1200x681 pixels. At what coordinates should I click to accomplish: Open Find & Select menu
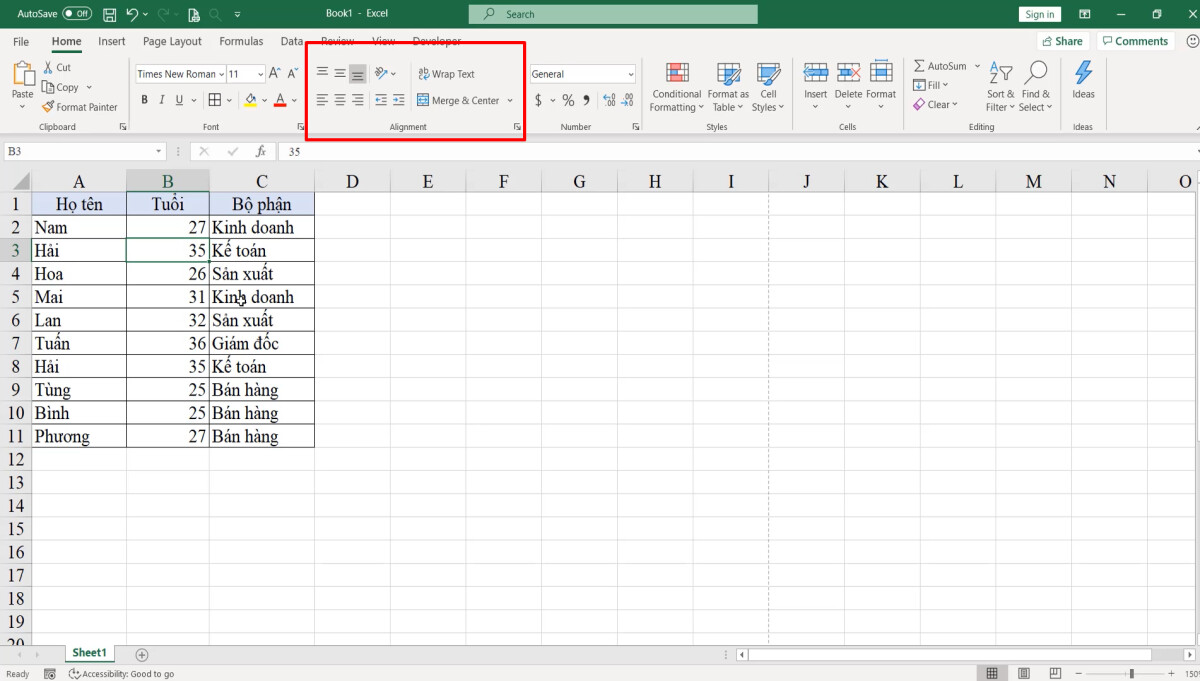click(1036, 86)
